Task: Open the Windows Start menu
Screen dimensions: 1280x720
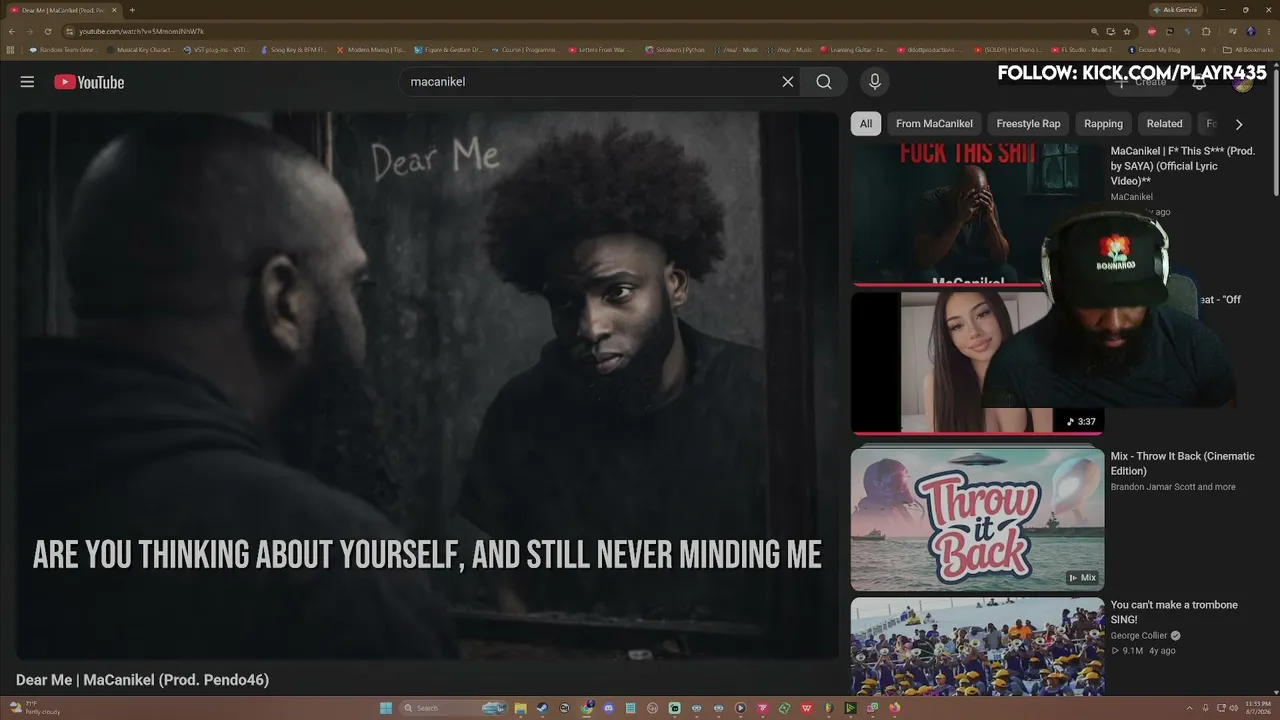Action: 386,708
